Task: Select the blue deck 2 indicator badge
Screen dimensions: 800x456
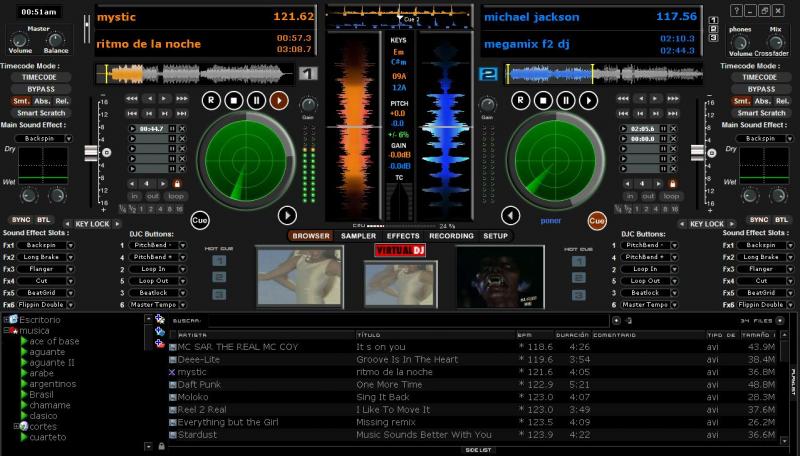Action: click(488, 74)
